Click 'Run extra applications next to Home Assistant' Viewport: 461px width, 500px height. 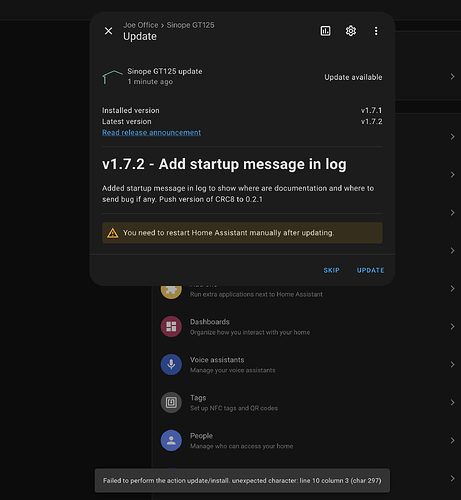256,294
